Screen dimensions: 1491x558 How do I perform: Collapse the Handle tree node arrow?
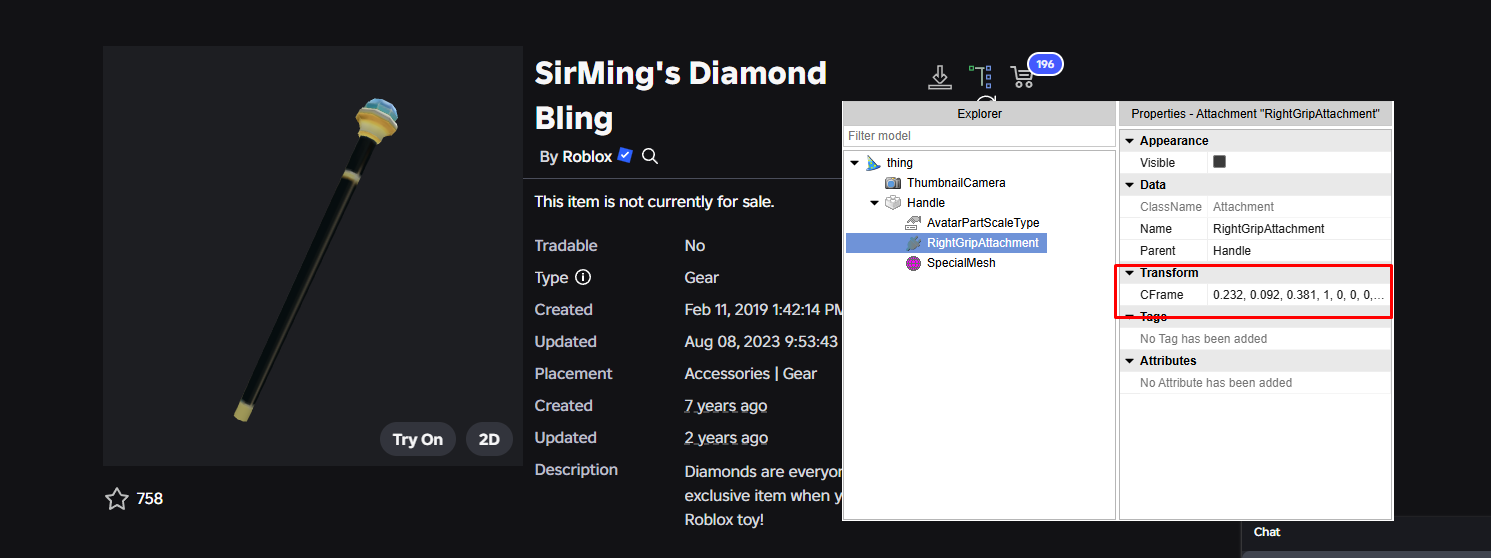pos(874,203)
